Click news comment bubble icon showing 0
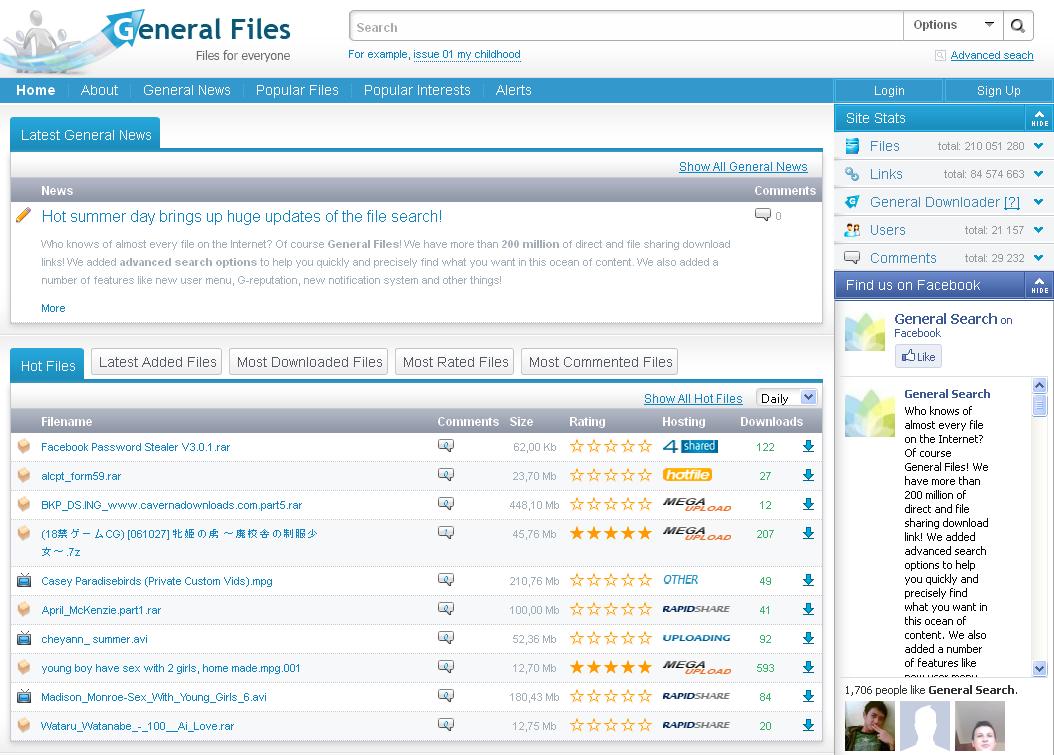This screenshot has width=1054, height=755. click(x=763, y=215)
